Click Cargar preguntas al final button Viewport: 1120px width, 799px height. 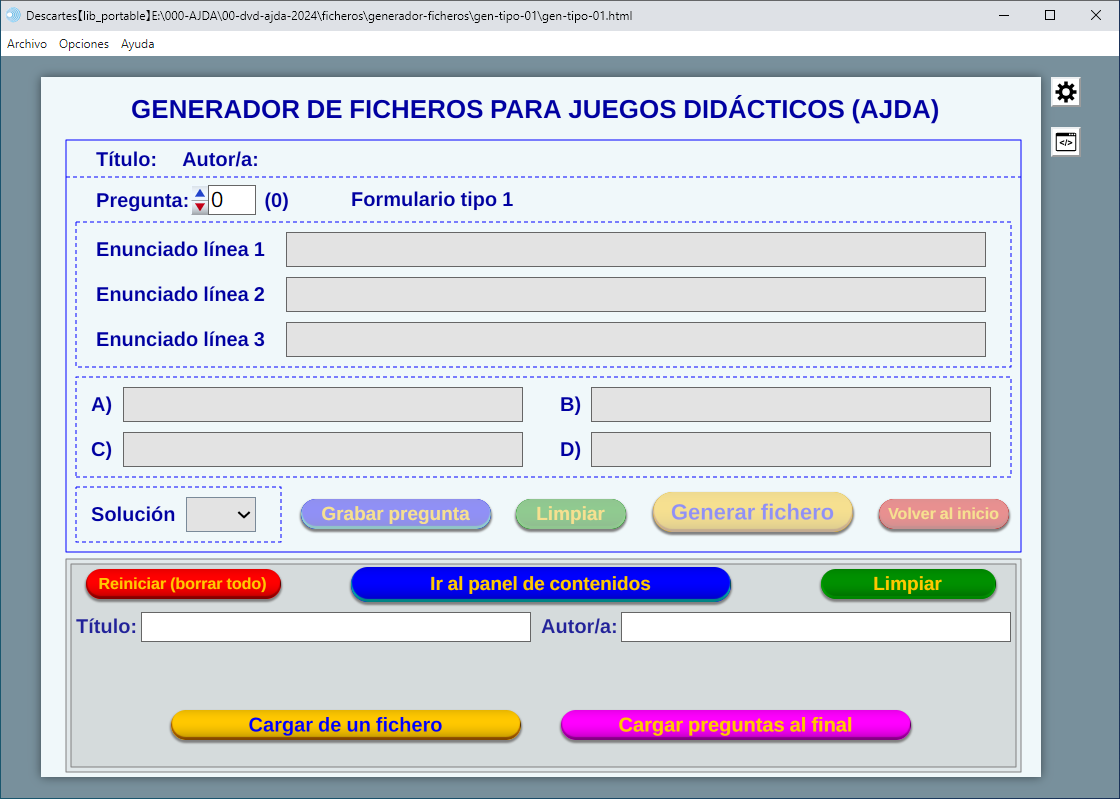coord(735,725)
